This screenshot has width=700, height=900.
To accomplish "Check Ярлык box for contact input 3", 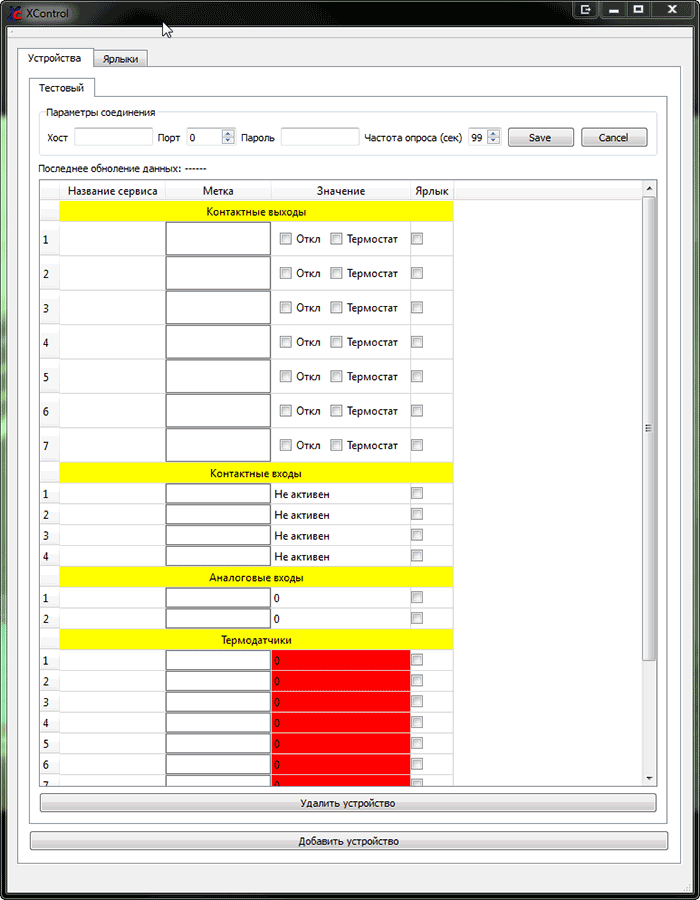I will click(417, 535).
